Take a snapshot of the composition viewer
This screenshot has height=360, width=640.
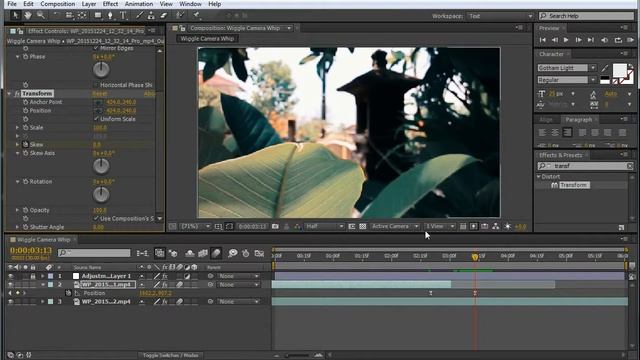tap(276, 226)
